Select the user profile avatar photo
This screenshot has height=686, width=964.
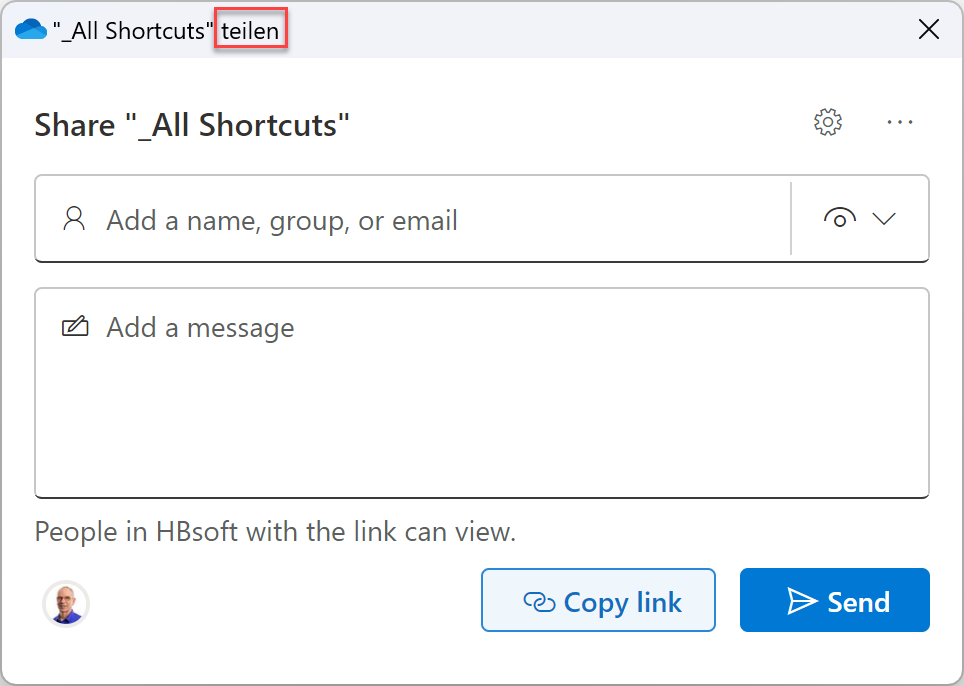click(66, 603)
